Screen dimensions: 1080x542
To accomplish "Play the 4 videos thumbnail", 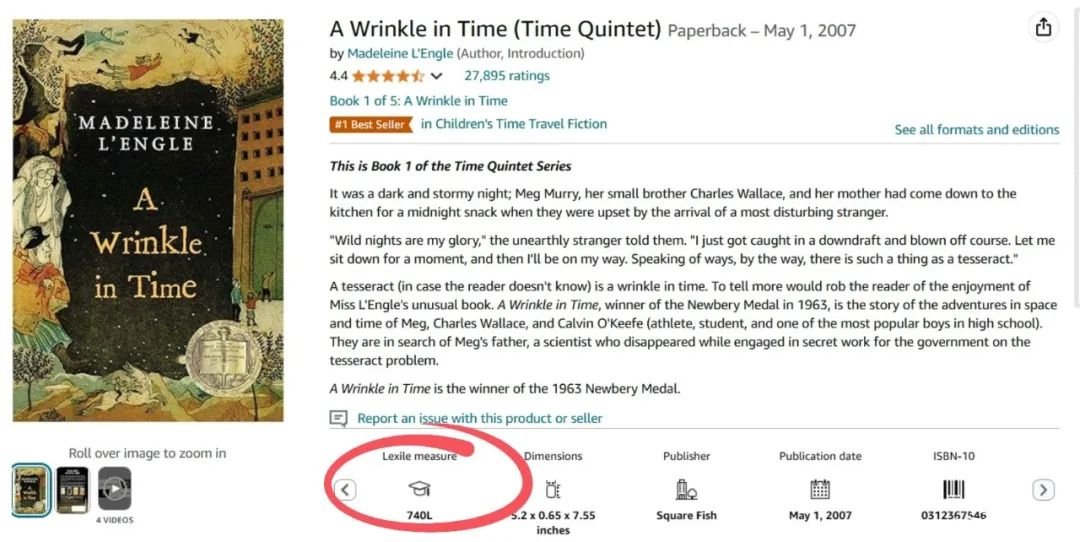I will tap(114, 489).
